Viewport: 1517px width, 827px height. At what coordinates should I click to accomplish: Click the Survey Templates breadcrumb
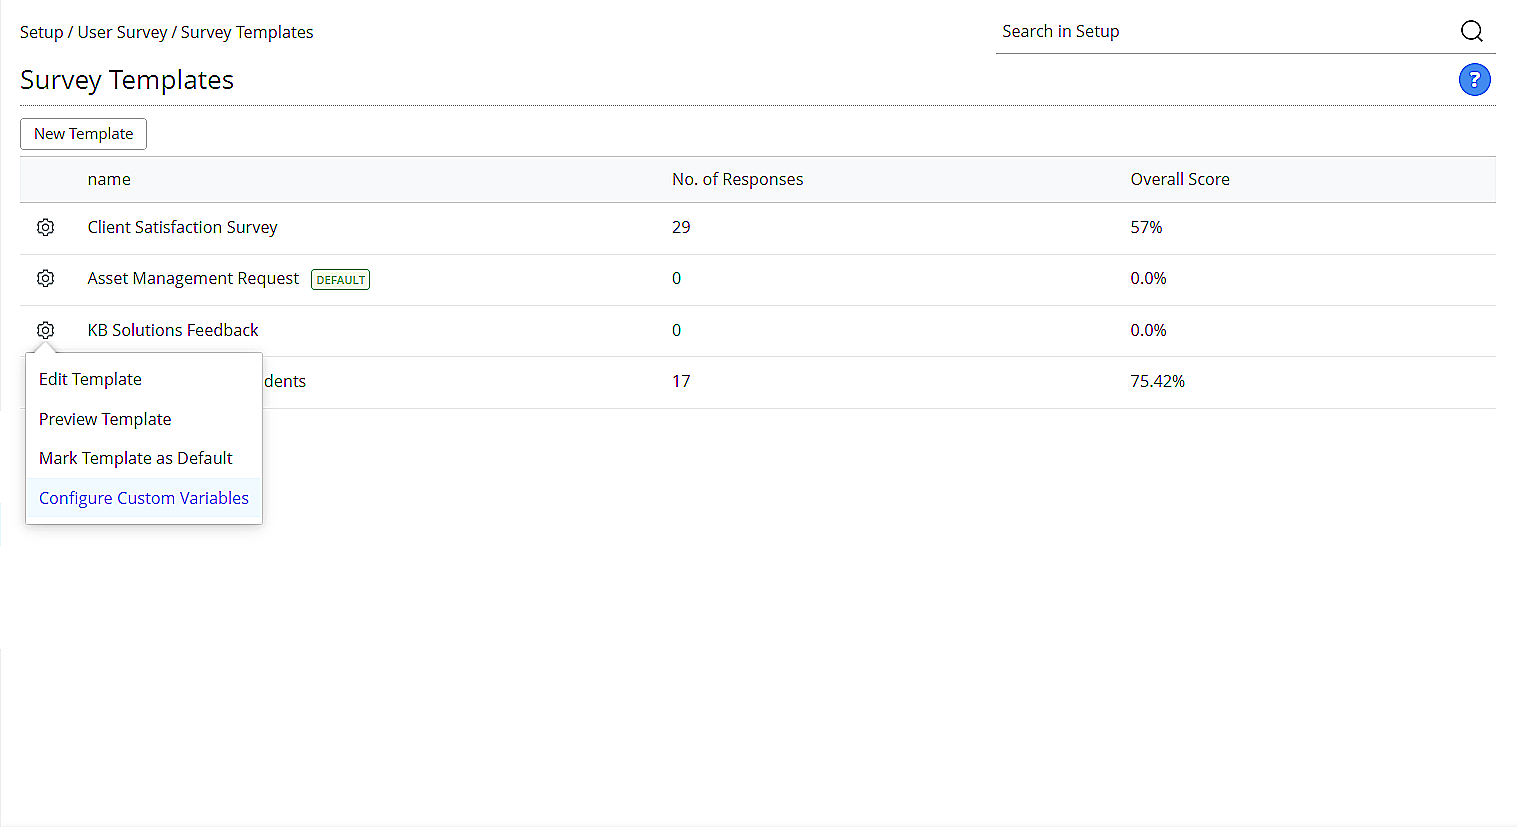pos(247,31)
